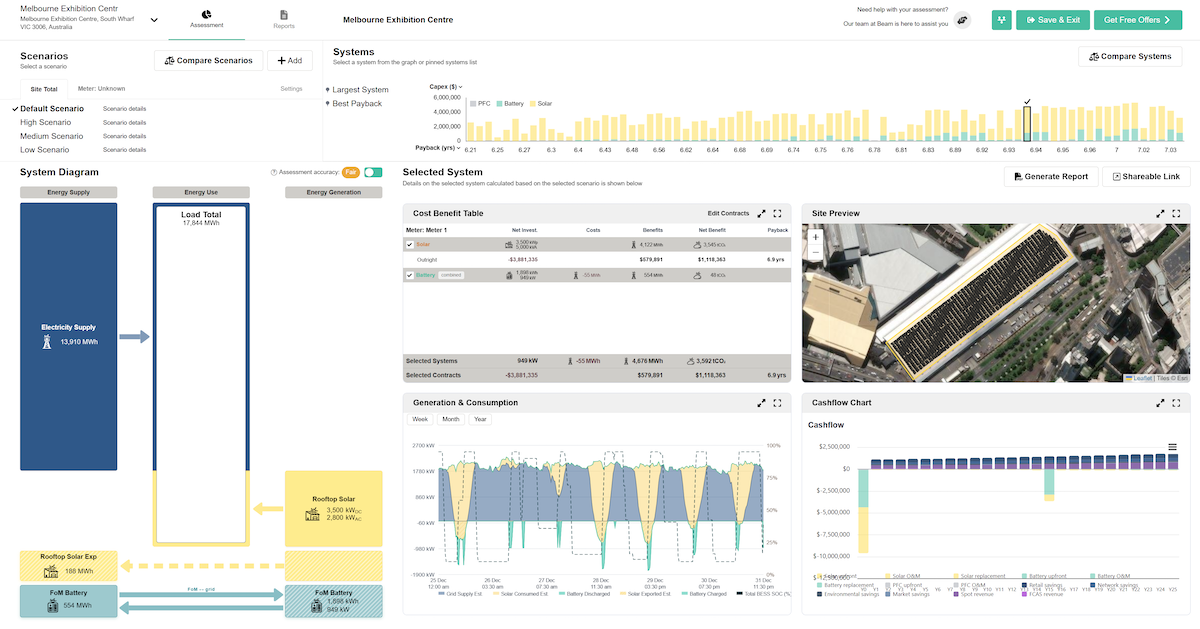Open Compare Scenarios

(208, 61)
